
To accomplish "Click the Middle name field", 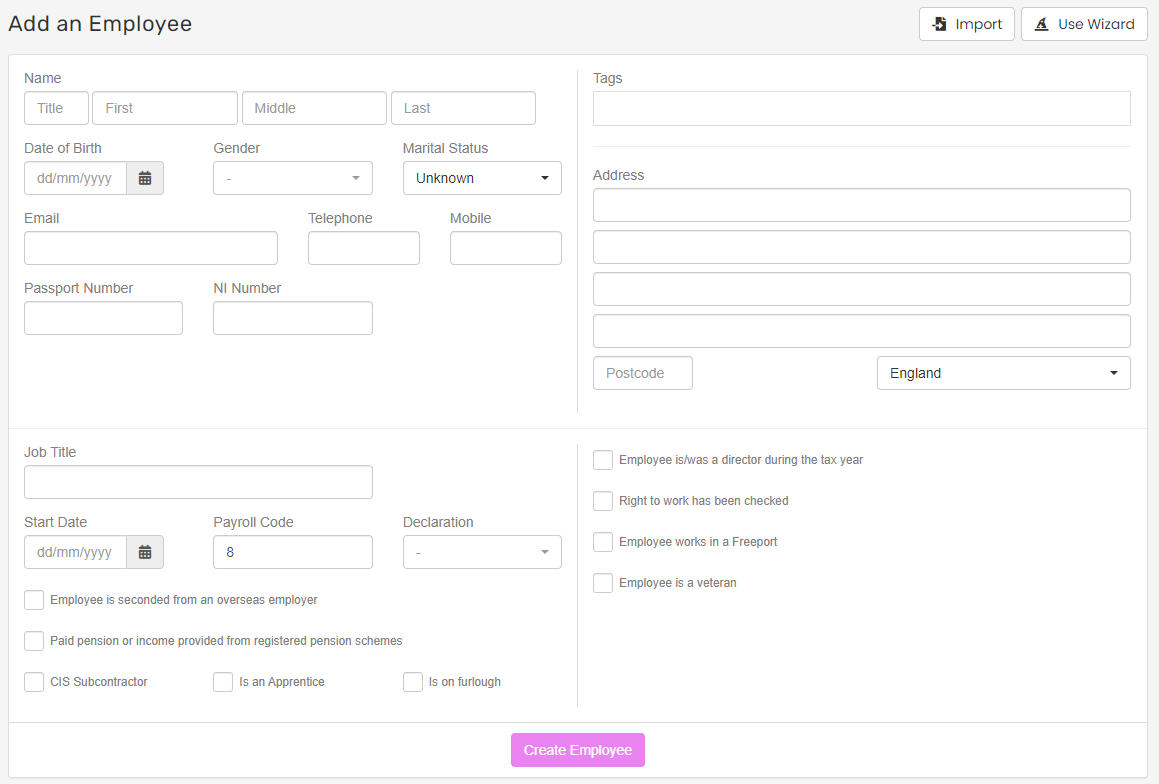I will click(x=314, y=108).
